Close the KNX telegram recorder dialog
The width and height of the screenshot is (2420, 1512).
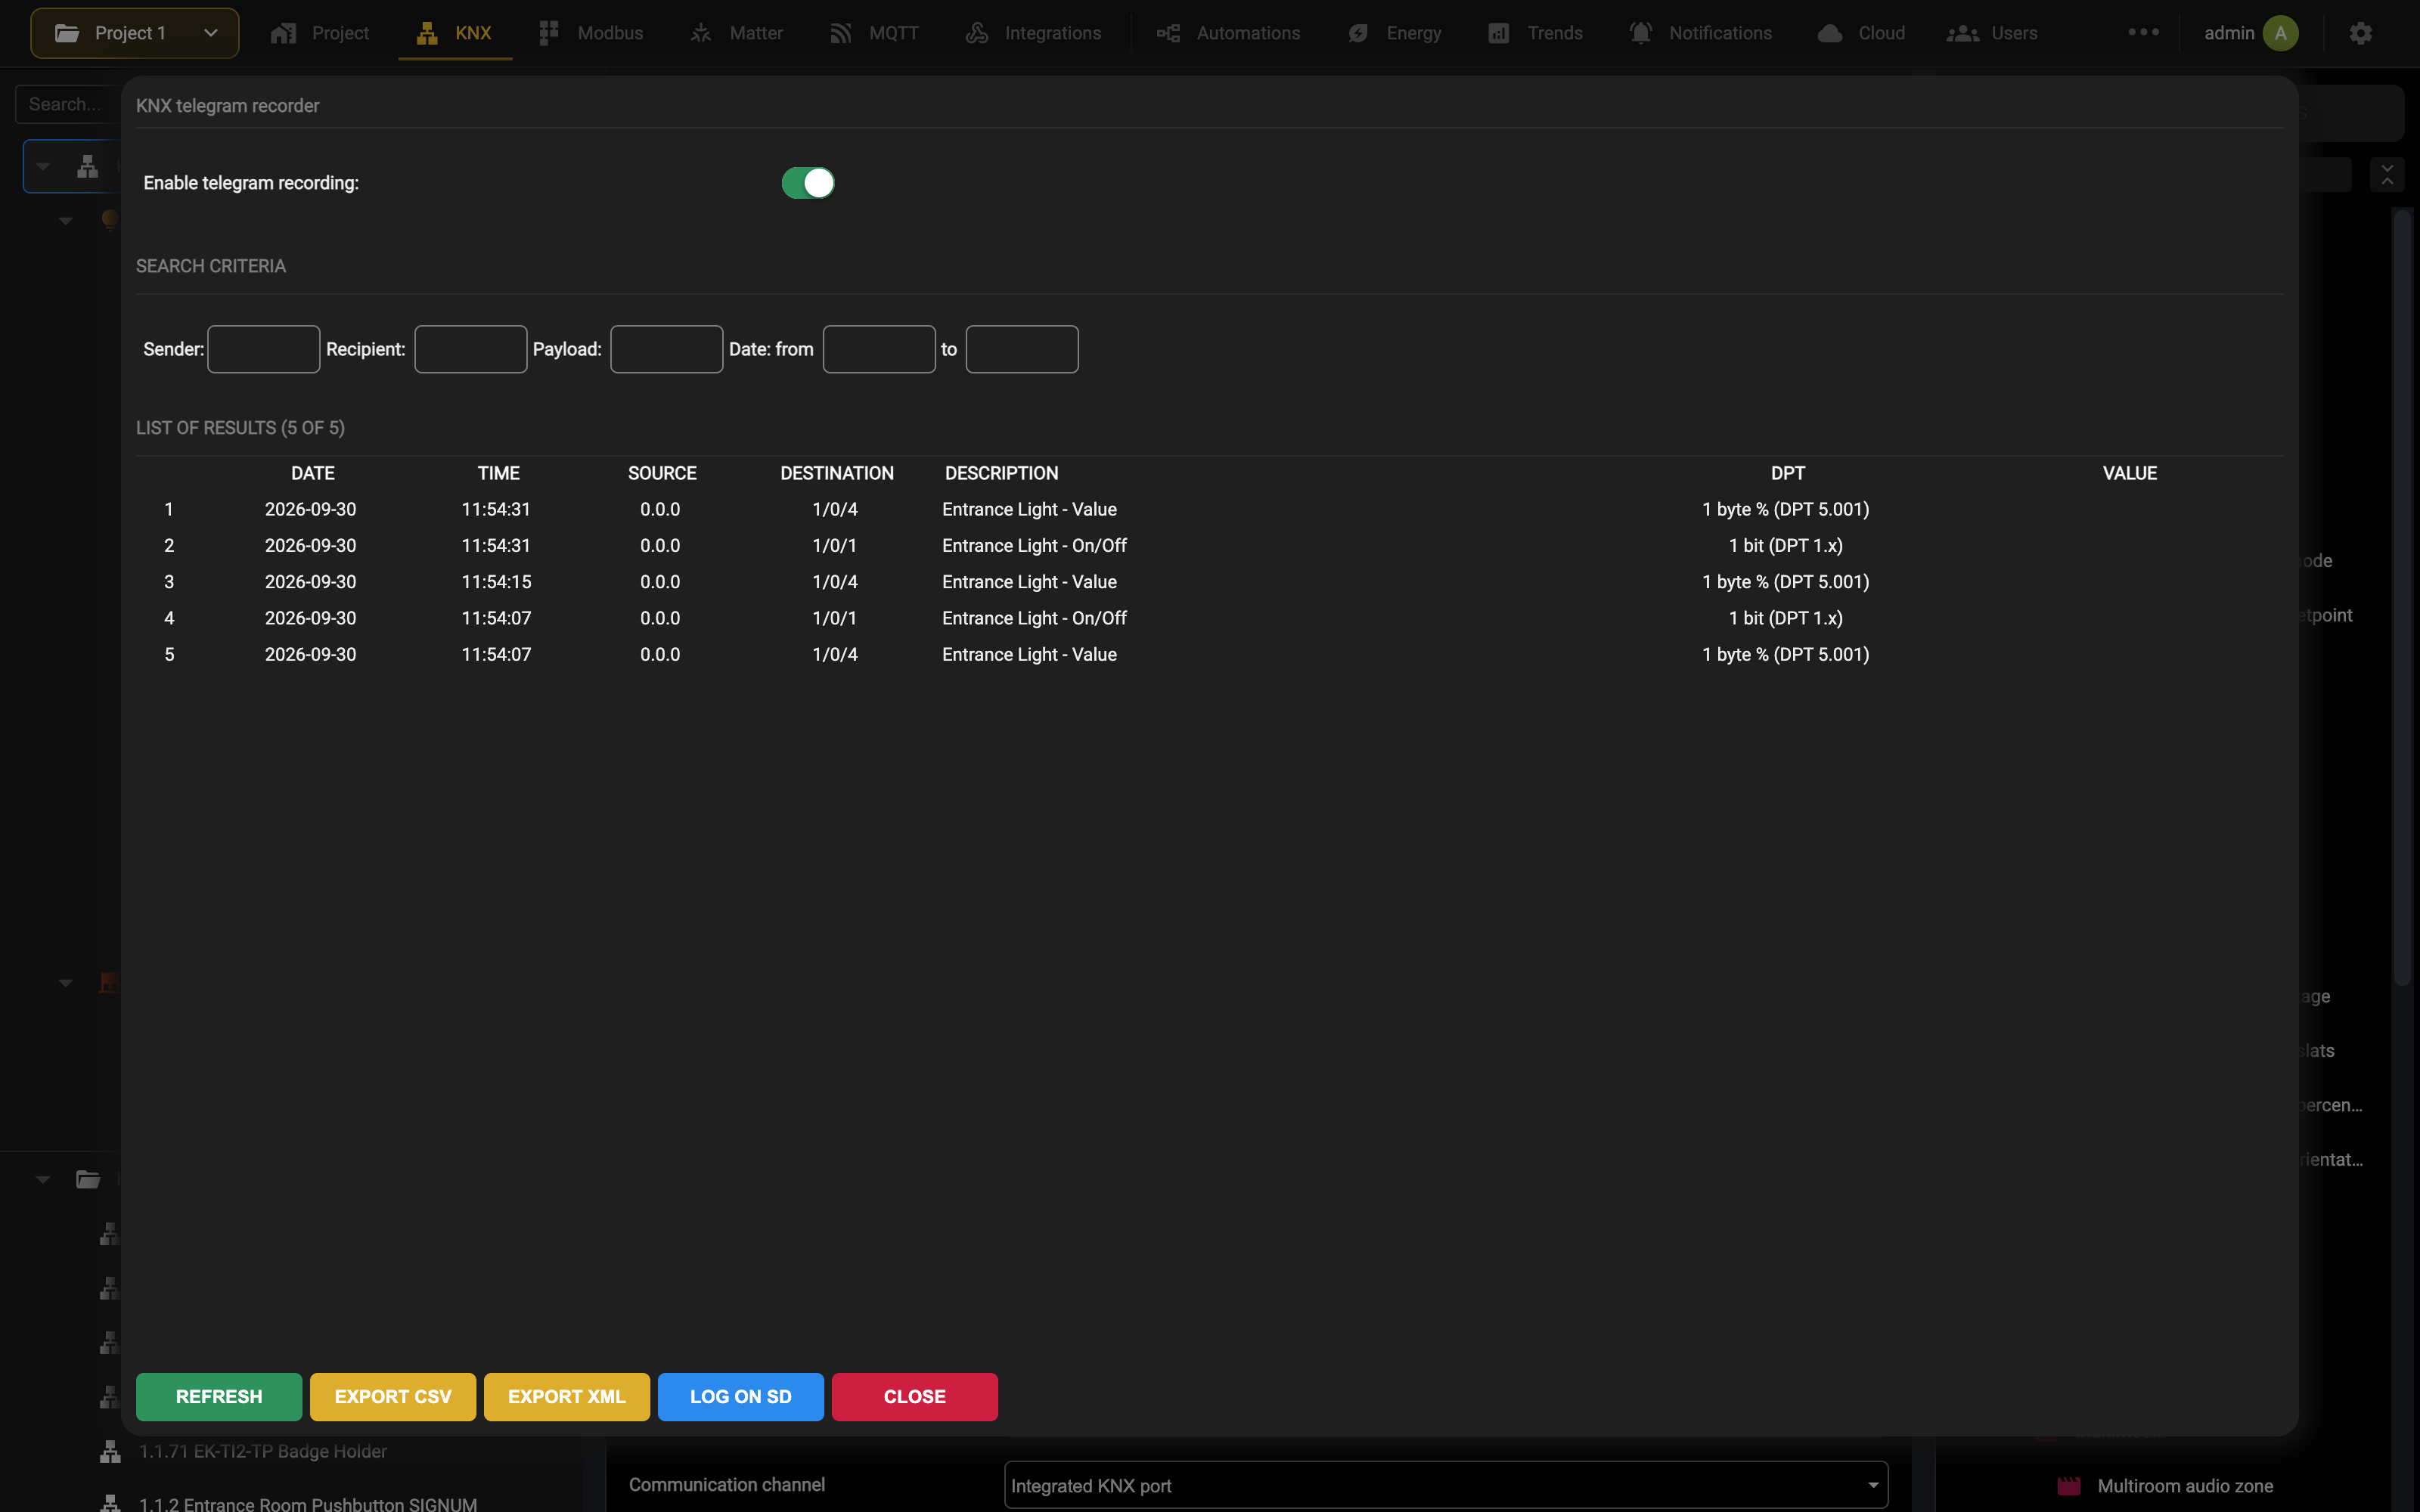915,1396
